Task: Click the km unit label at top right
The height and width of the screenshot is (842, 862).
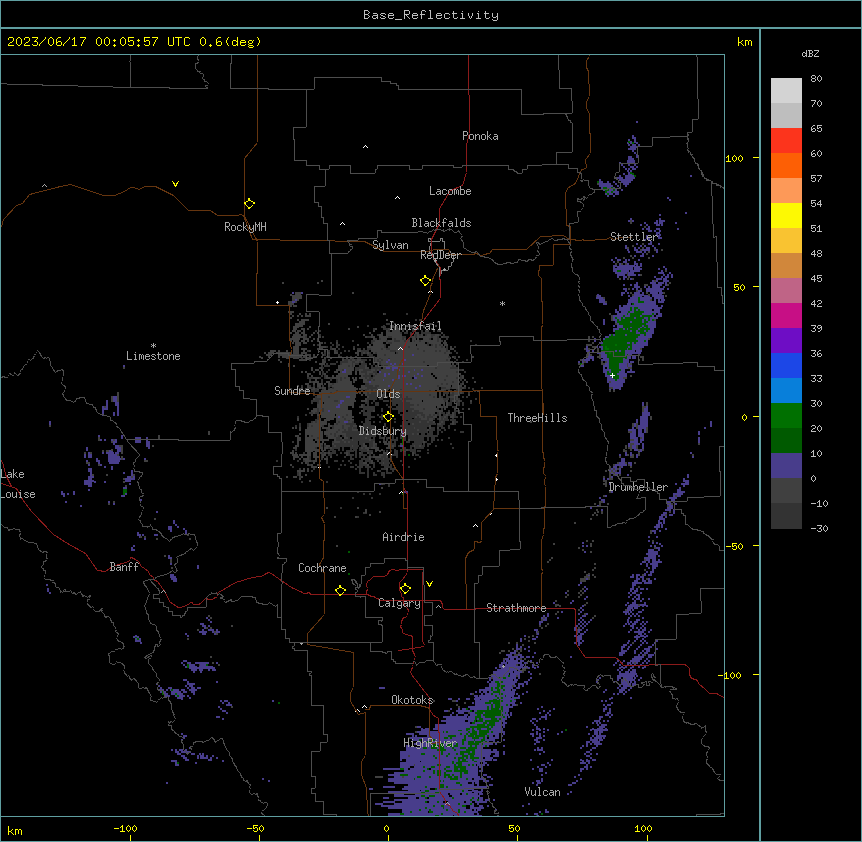Action: [x=744, y=42]
